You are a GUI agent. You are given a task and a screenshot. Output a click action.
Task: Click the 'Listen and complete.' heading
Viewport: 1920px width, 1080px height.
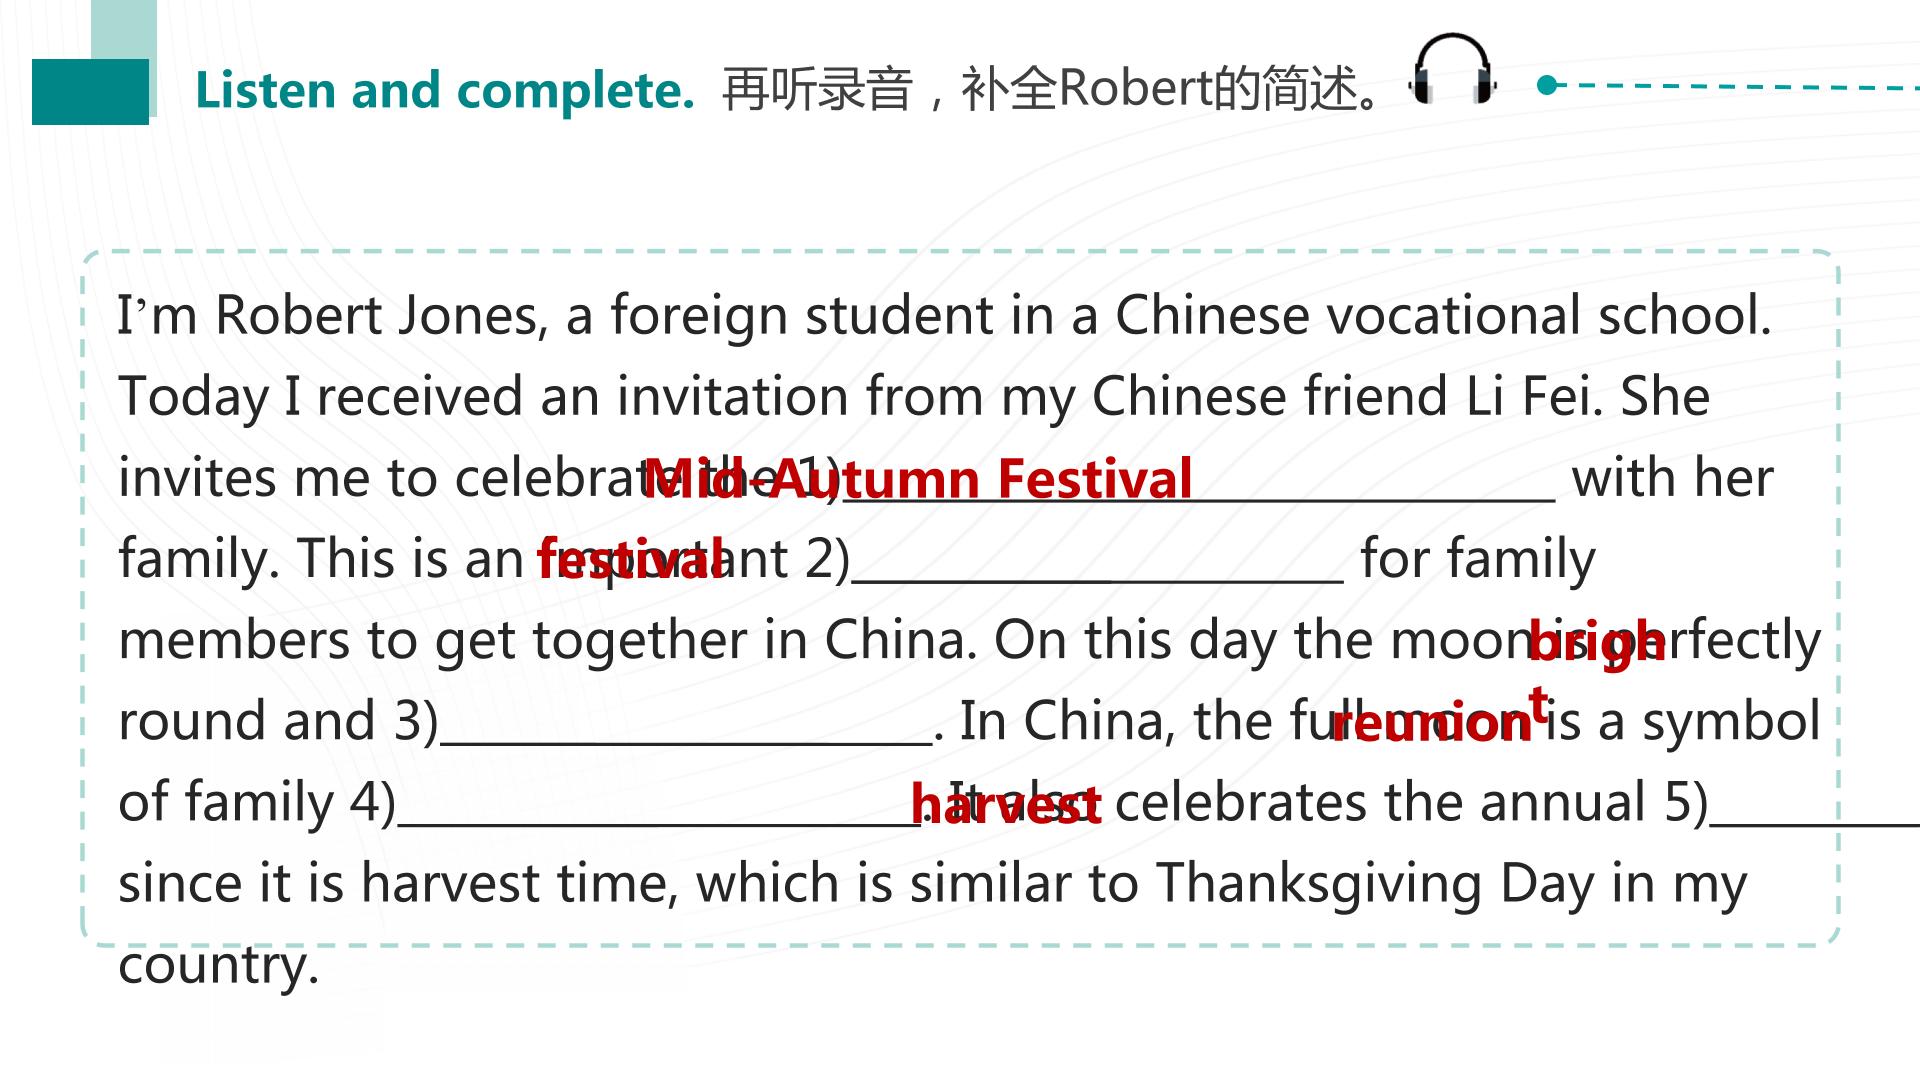pyautogui.click(x=444, y=90)
